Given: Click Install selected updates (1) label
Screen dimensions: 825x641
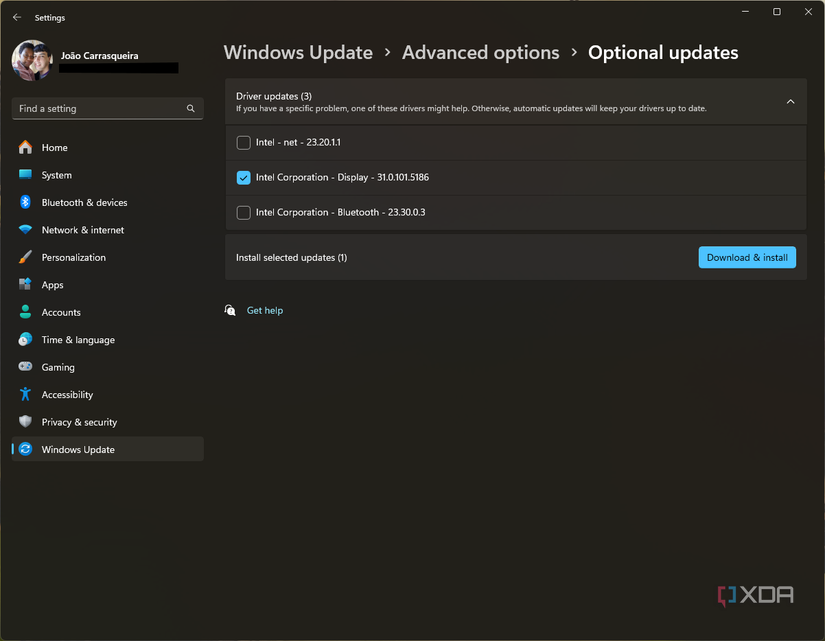Looking at the screenshot, I should [291, 257].
